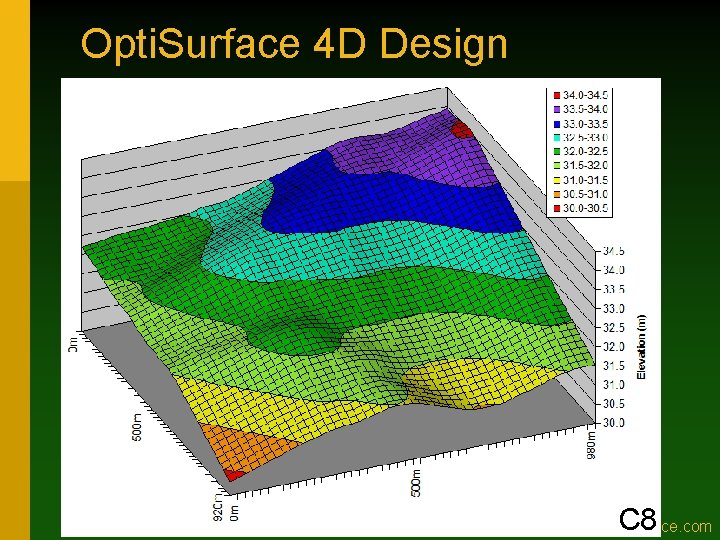
Task: Select legend label 31.5-32.0
Action: (585, 165)
